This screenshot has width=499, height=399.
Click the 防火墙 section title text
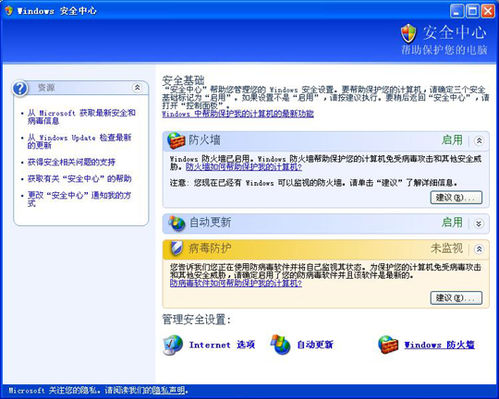(204, 140)
